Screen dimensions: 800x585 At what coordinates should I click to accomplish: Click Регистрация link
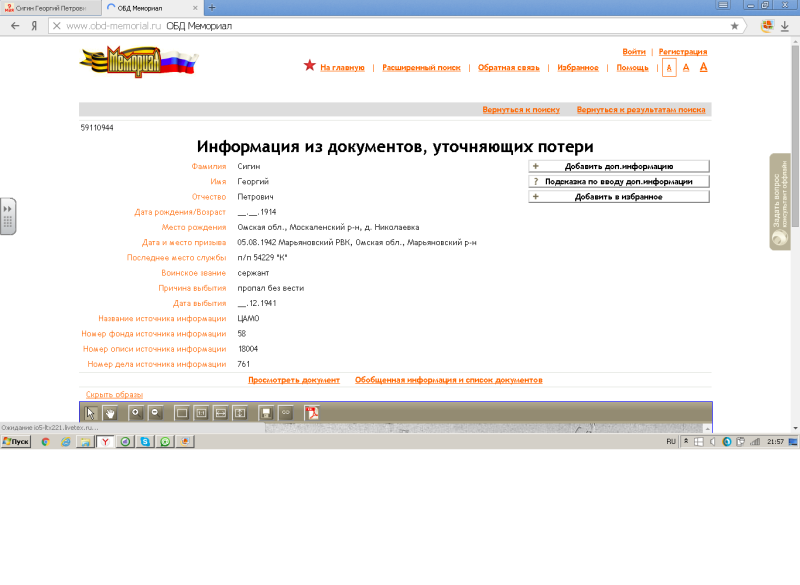pos(683,52)
